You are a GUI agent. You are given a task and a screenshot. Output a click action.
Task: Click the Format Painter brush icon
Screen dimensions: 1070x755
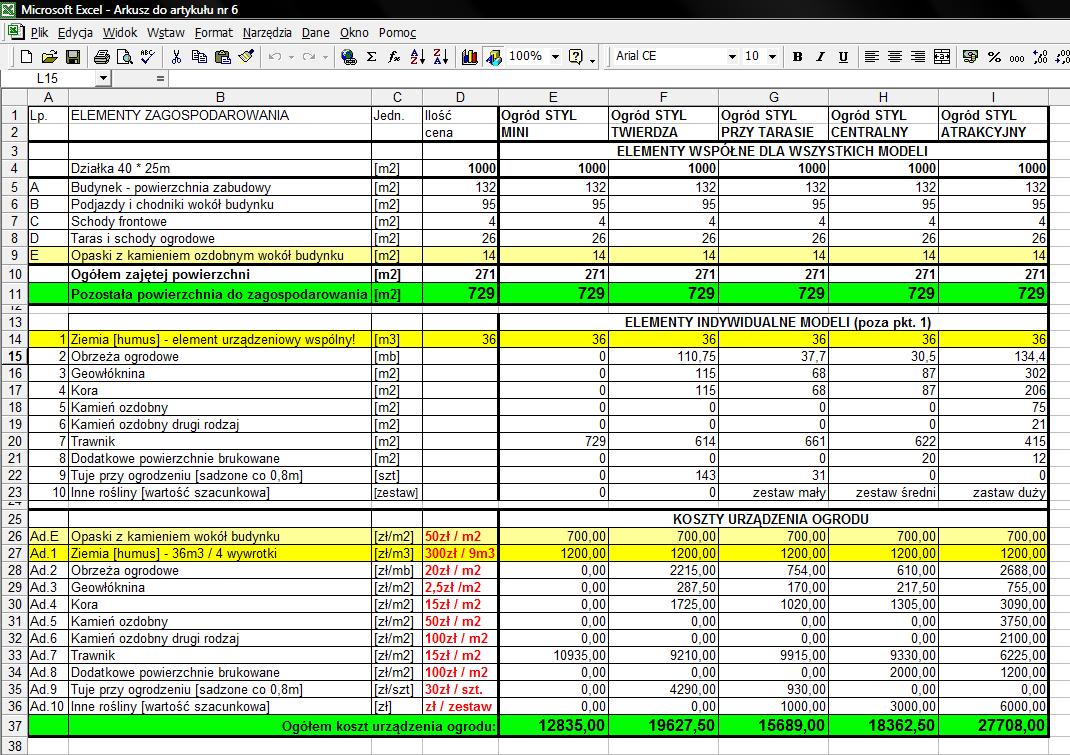246,57
